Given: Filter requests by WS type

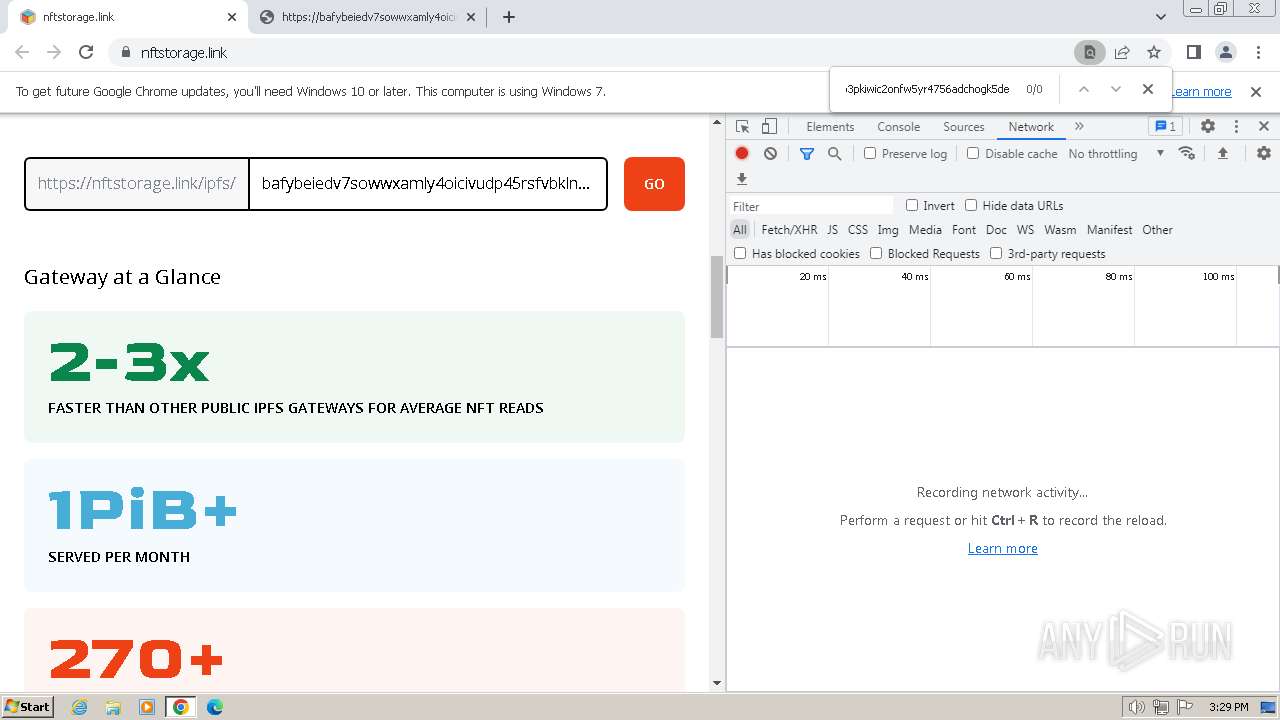Looking at the screenshot, I should (x=1025, y=230).
